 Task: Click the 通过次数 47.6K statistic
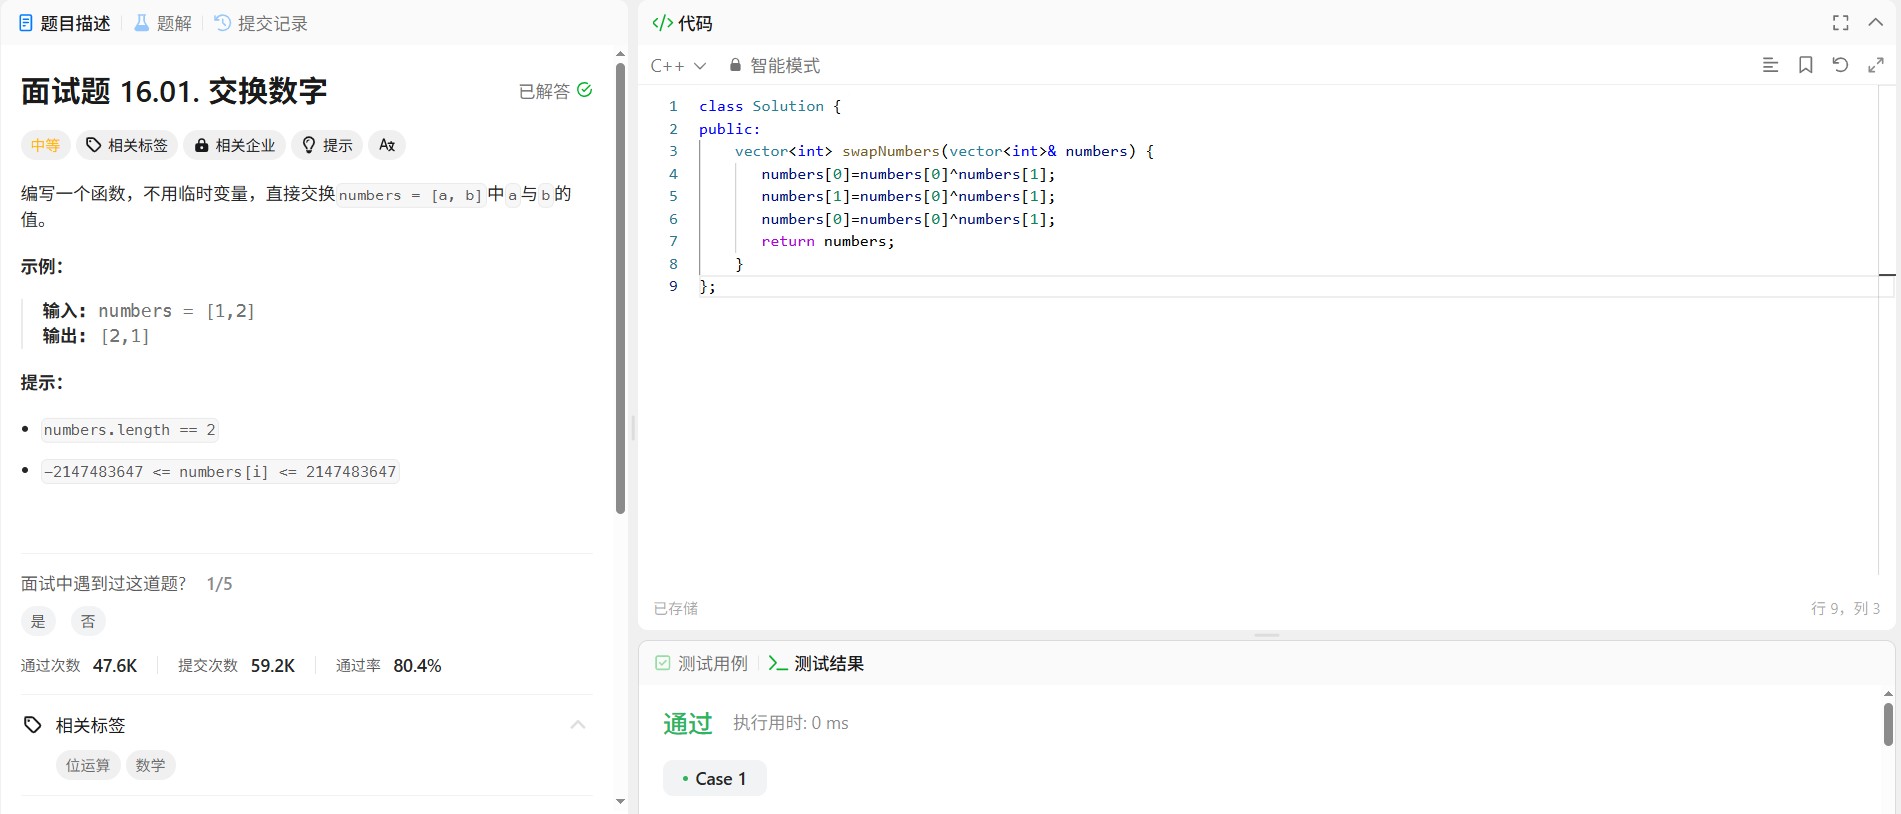click(x=79, y=665)
